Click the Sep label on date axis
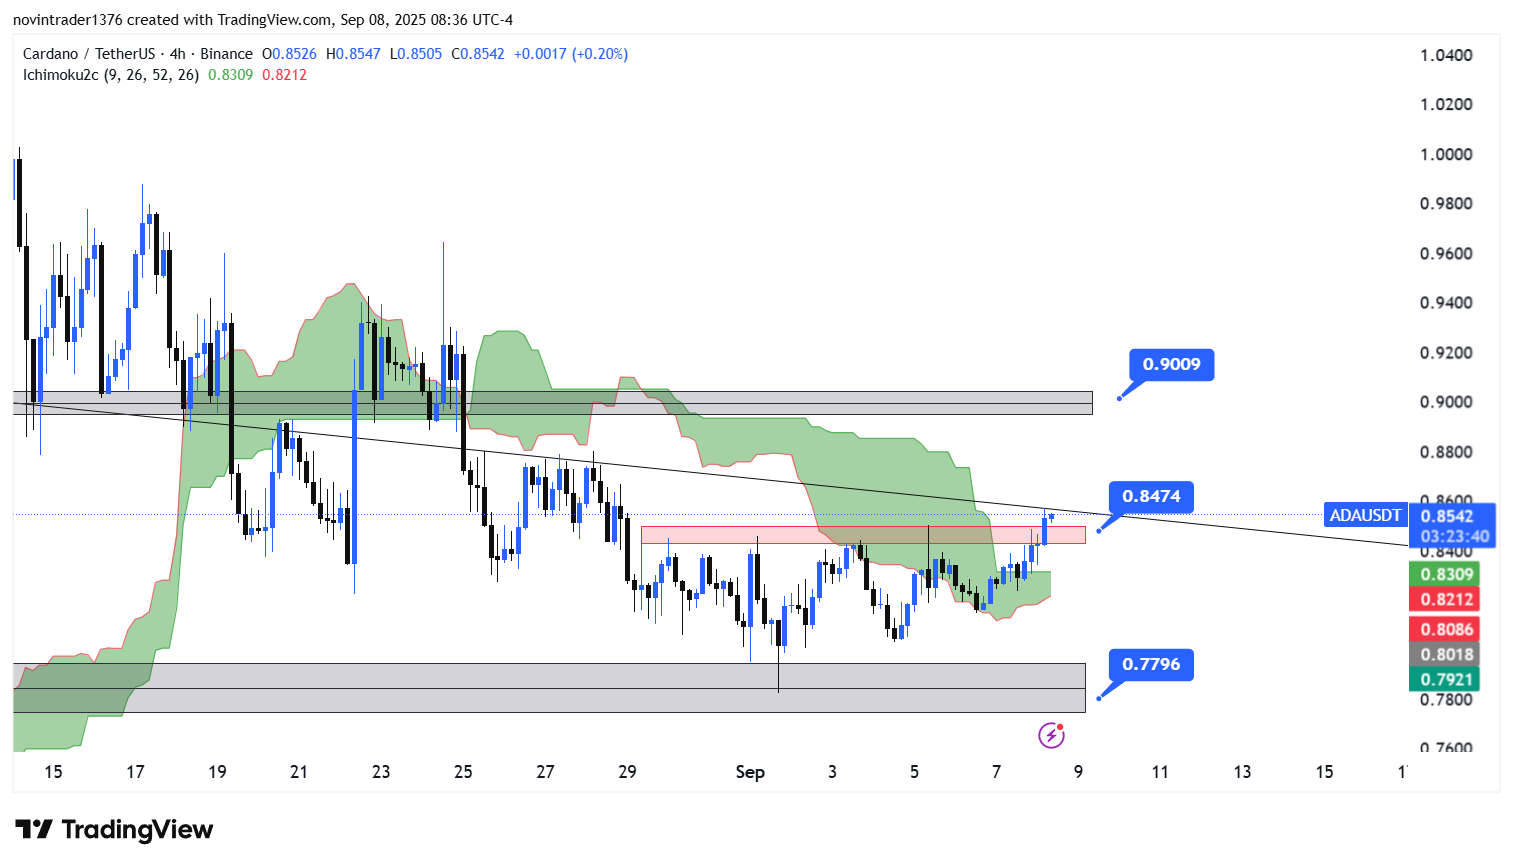Image resolution: width=1513 pixels, height=867 pixels. tap(750, 772)
